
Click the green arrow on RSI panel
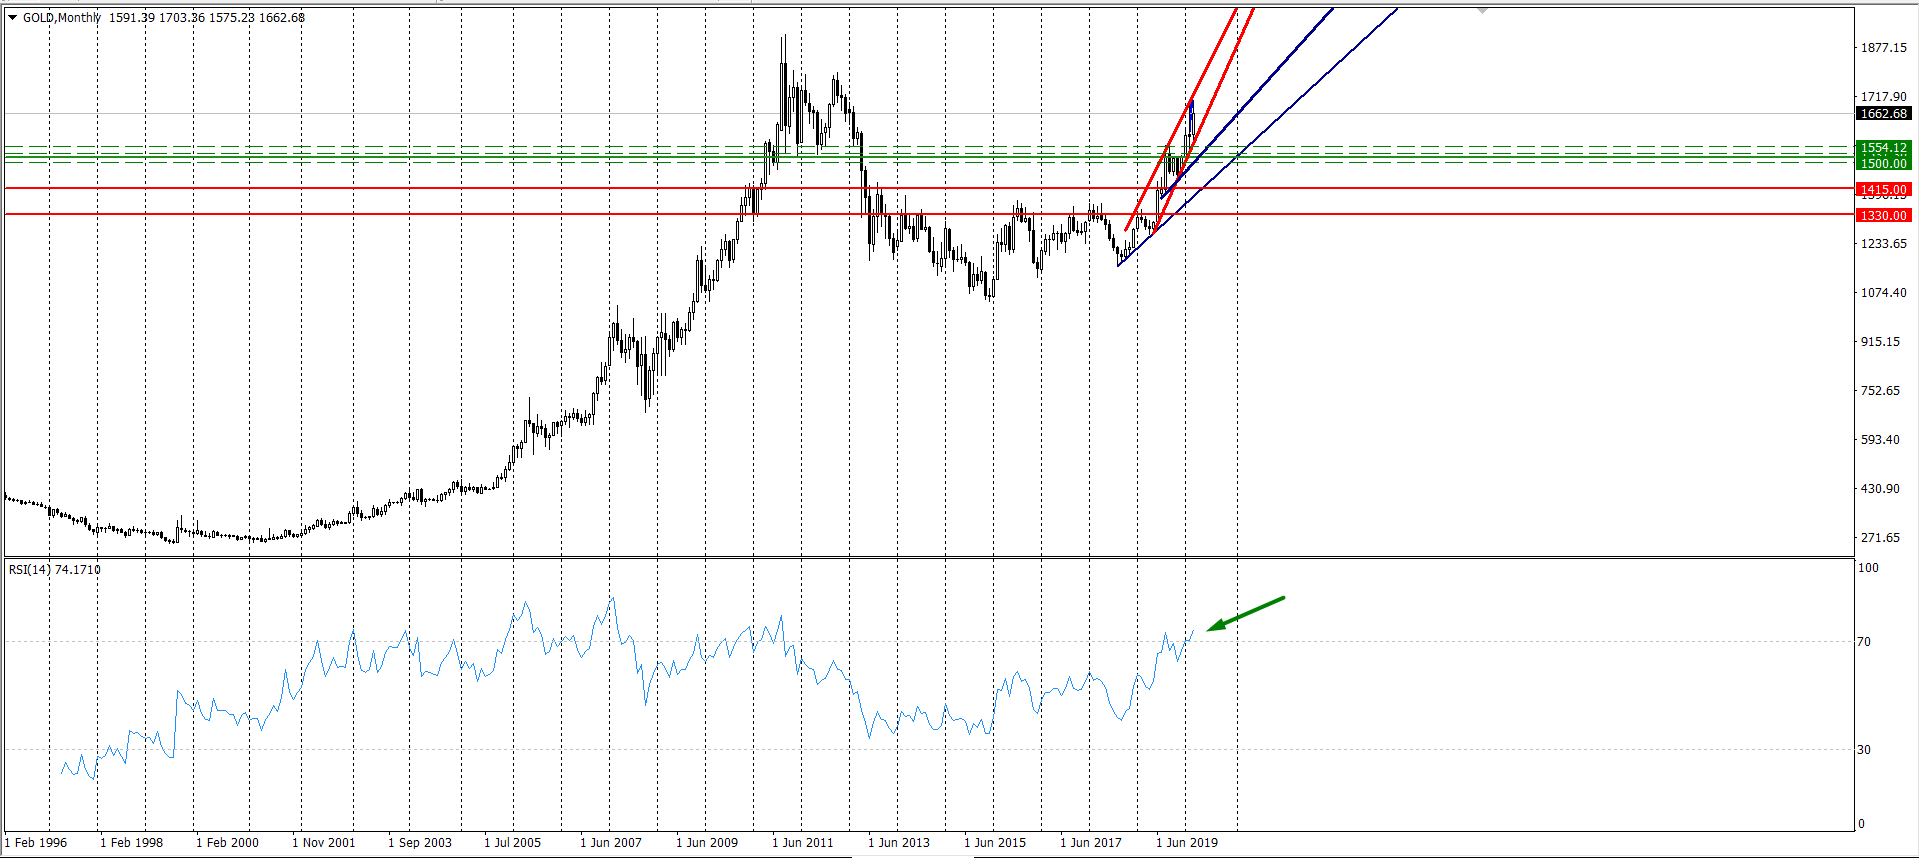1244,614
